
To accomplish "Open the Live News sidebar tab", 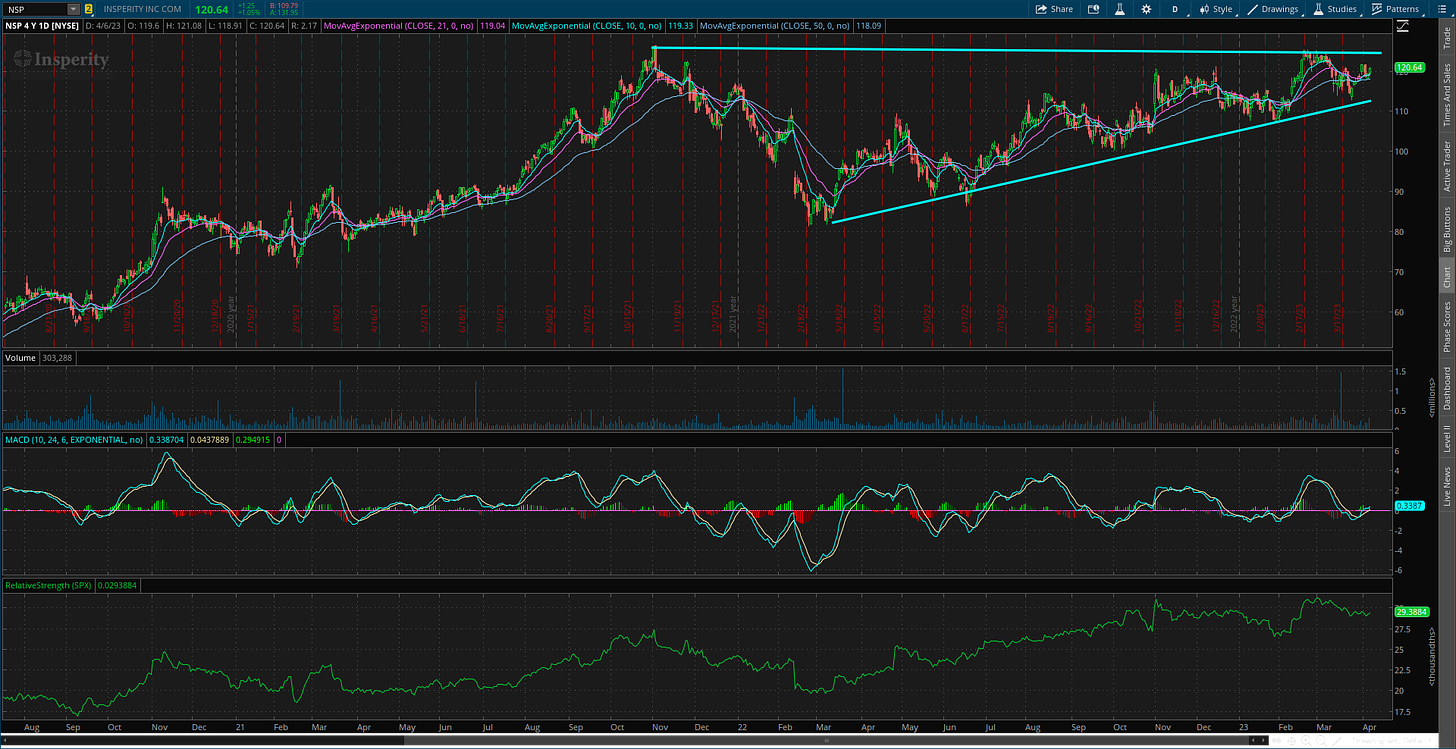I will [x=1447, y=485].
